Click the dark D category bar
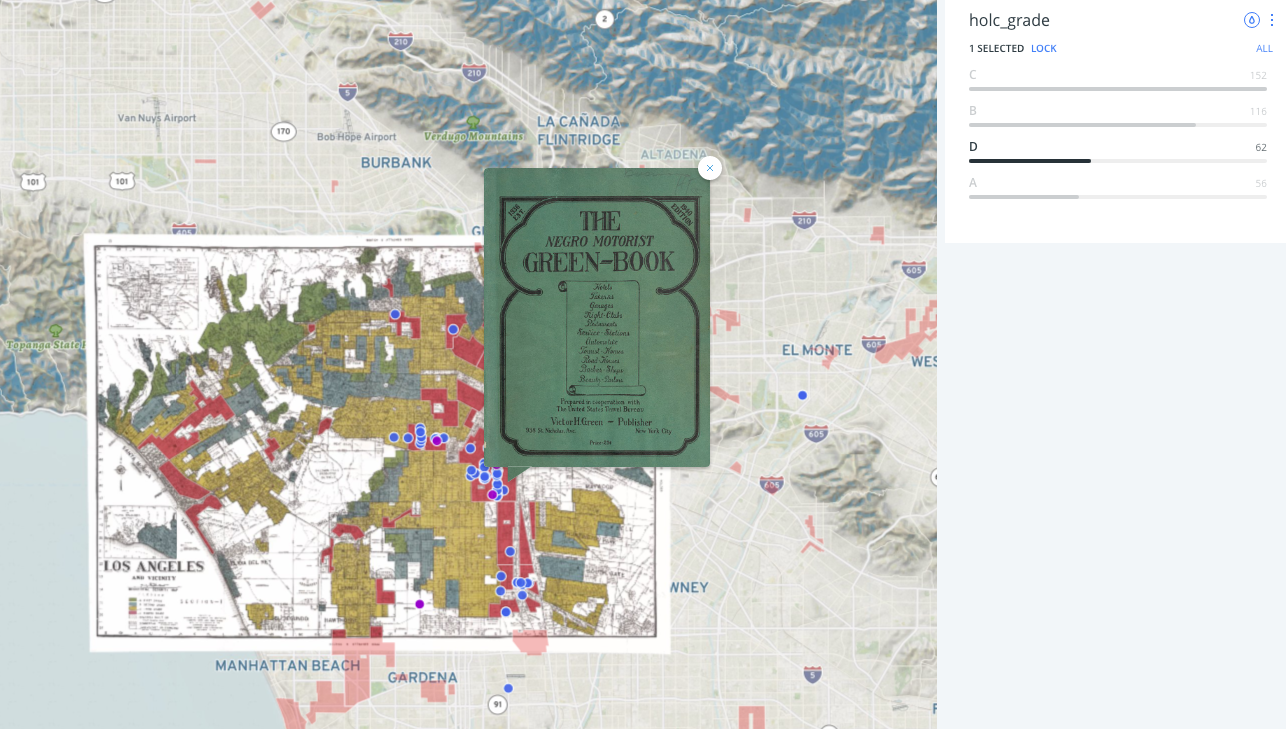The height and width of the screenshot is (729, 1286). click(x=1030, y=161)
